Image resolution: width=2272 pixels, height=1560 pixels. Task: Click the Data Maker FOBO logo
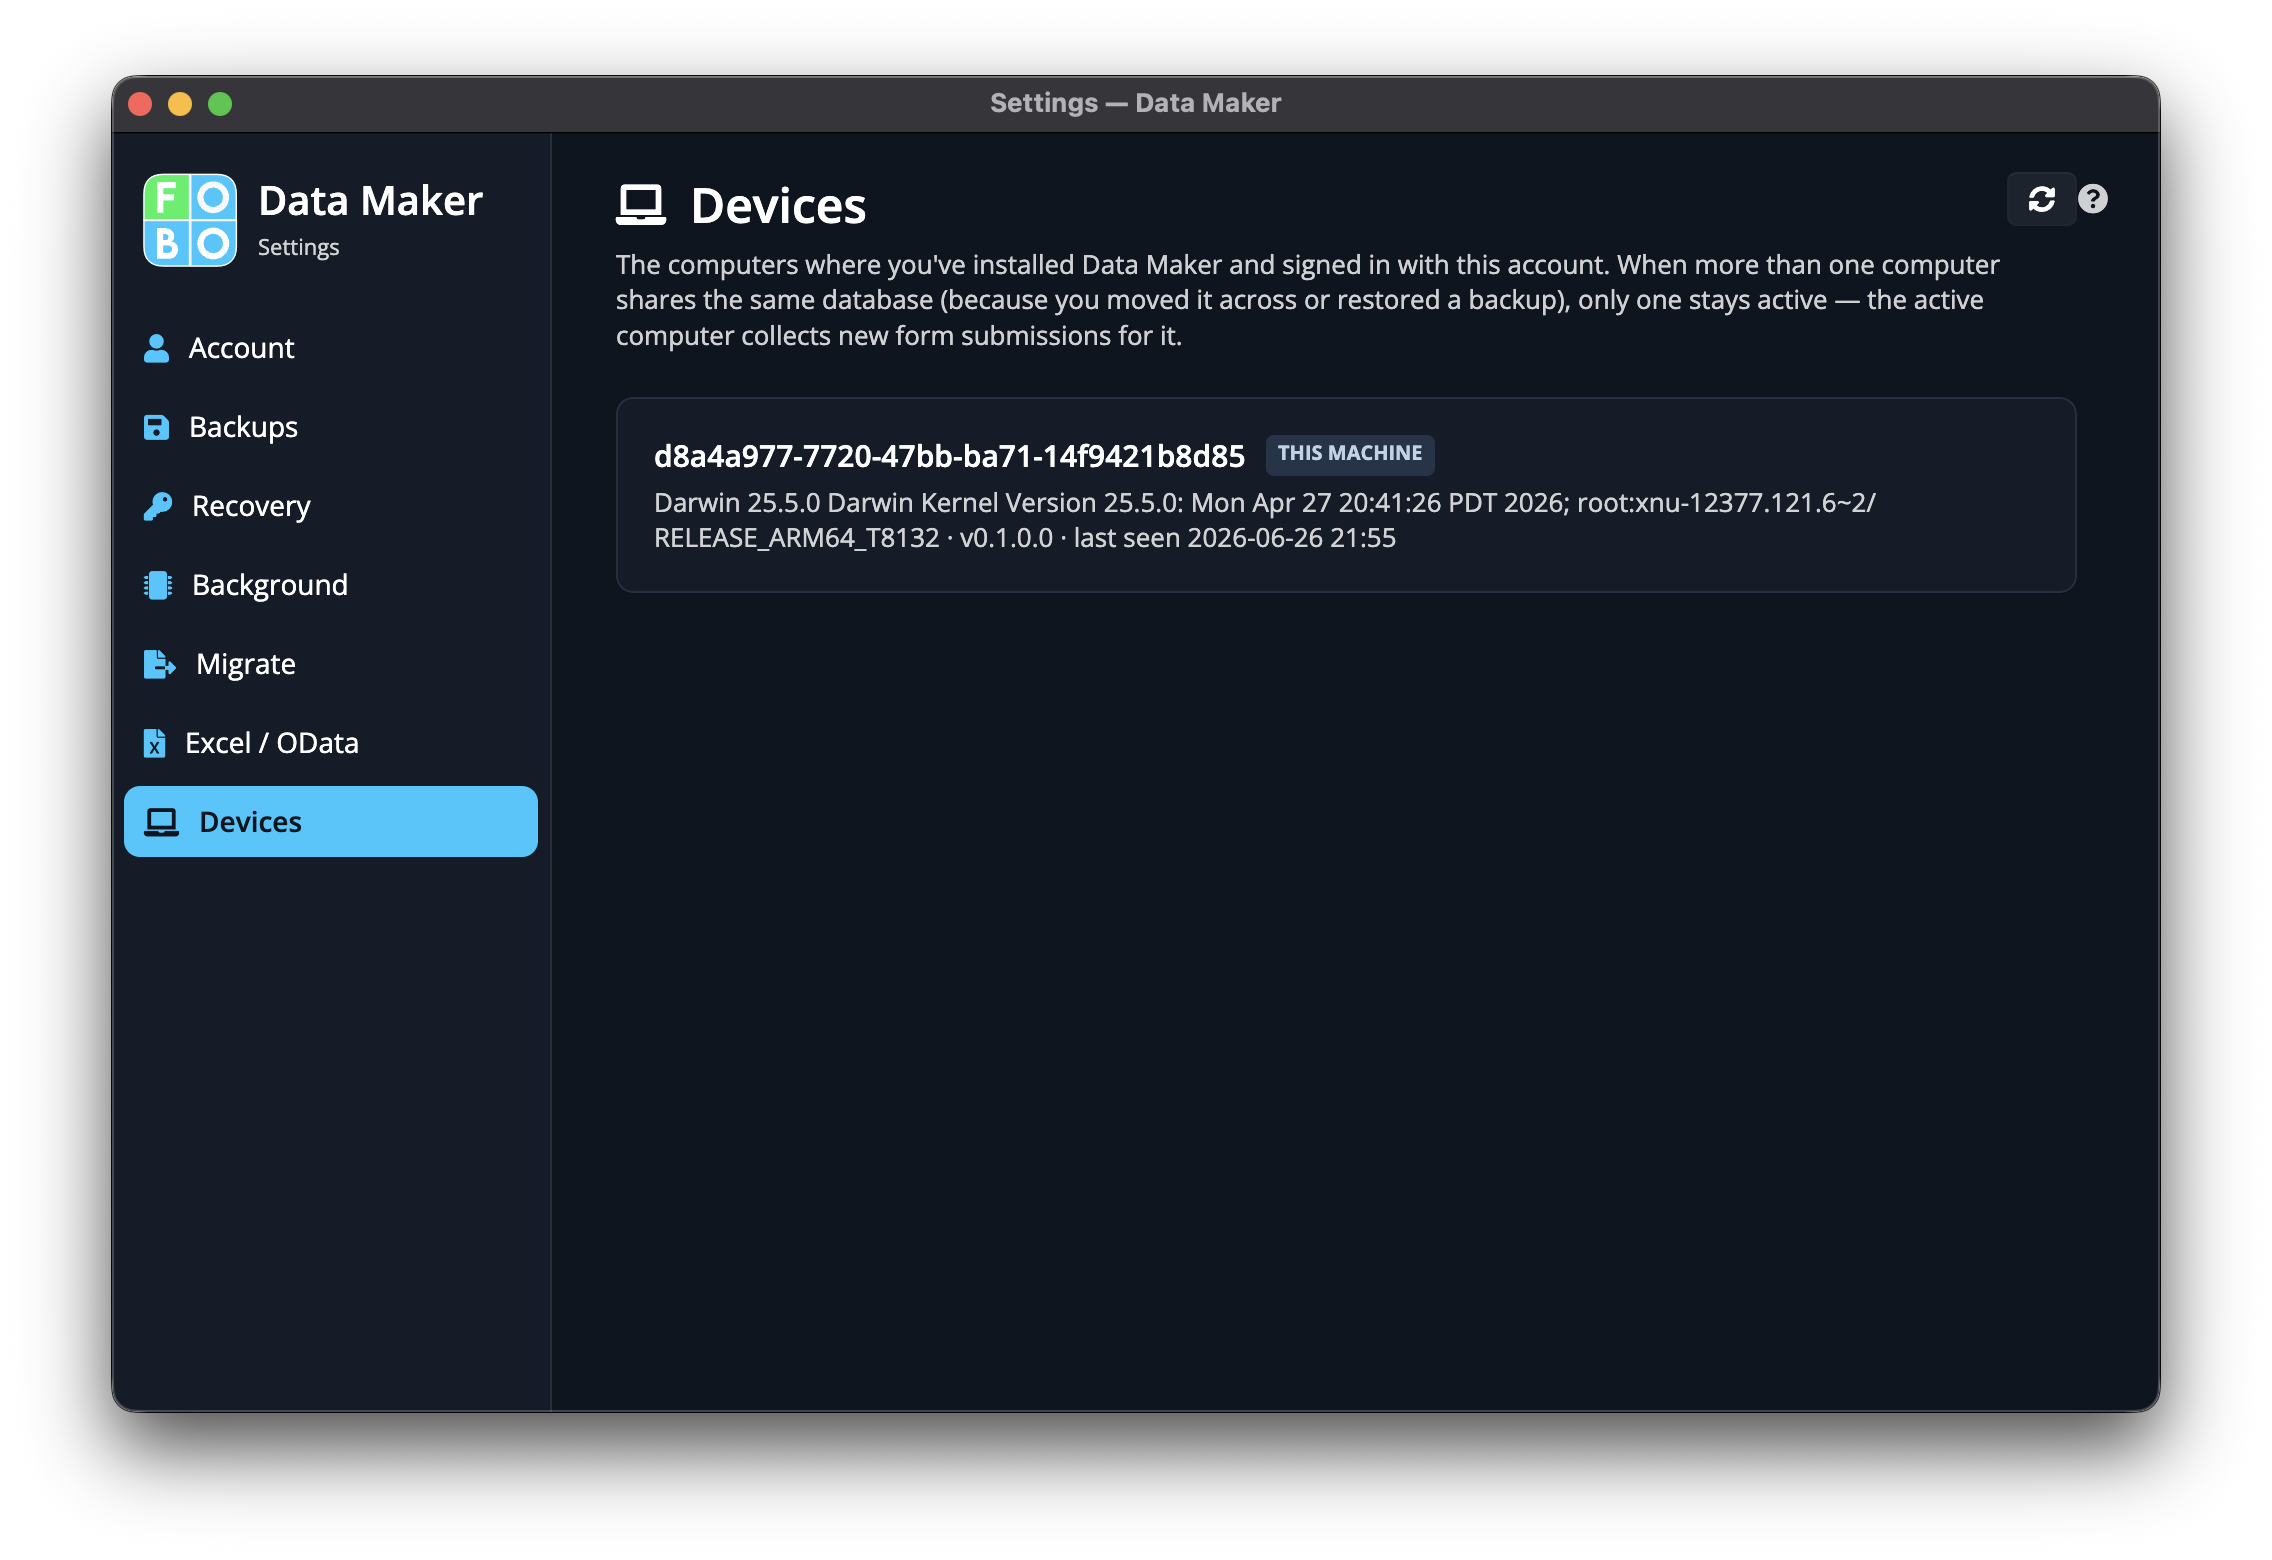[x=190, y=220]
